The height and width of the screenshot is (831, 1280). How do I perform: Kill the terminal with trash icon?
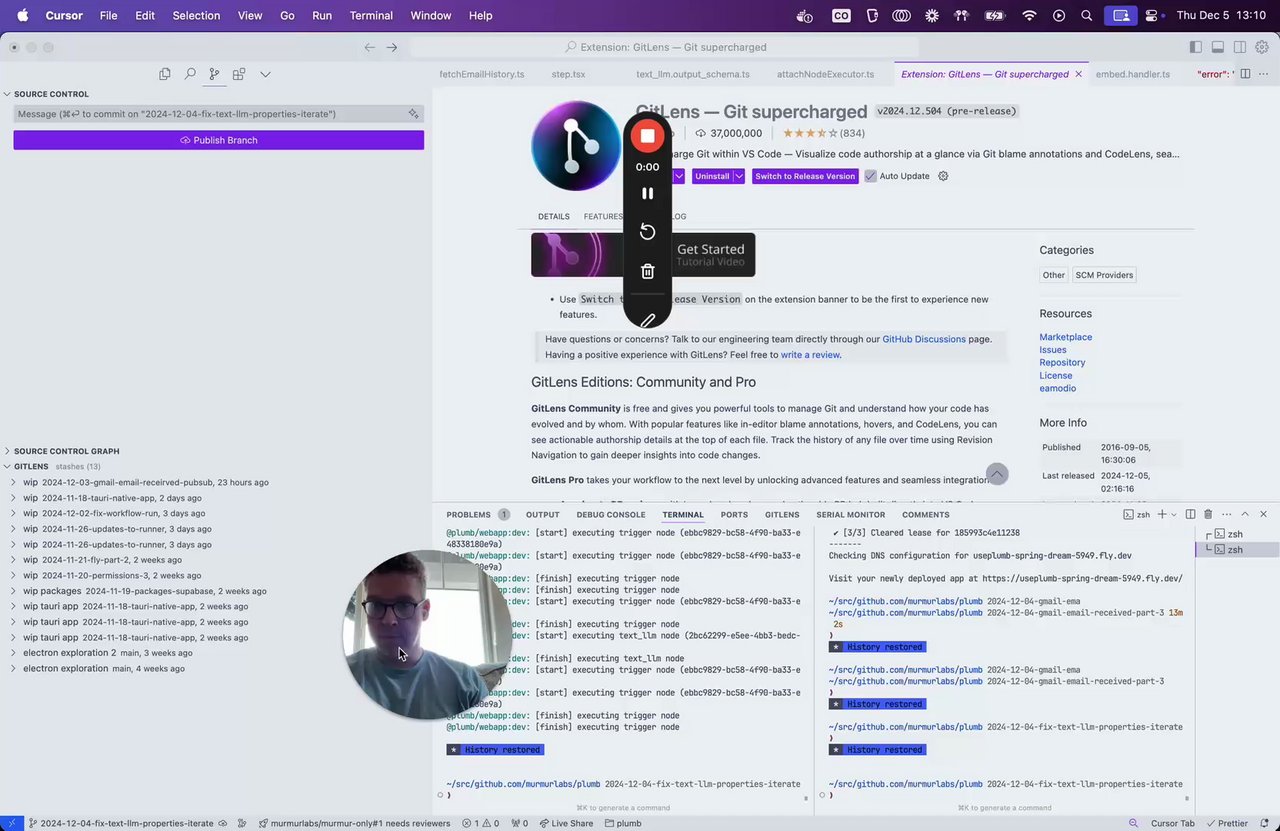coord(1208,514)
